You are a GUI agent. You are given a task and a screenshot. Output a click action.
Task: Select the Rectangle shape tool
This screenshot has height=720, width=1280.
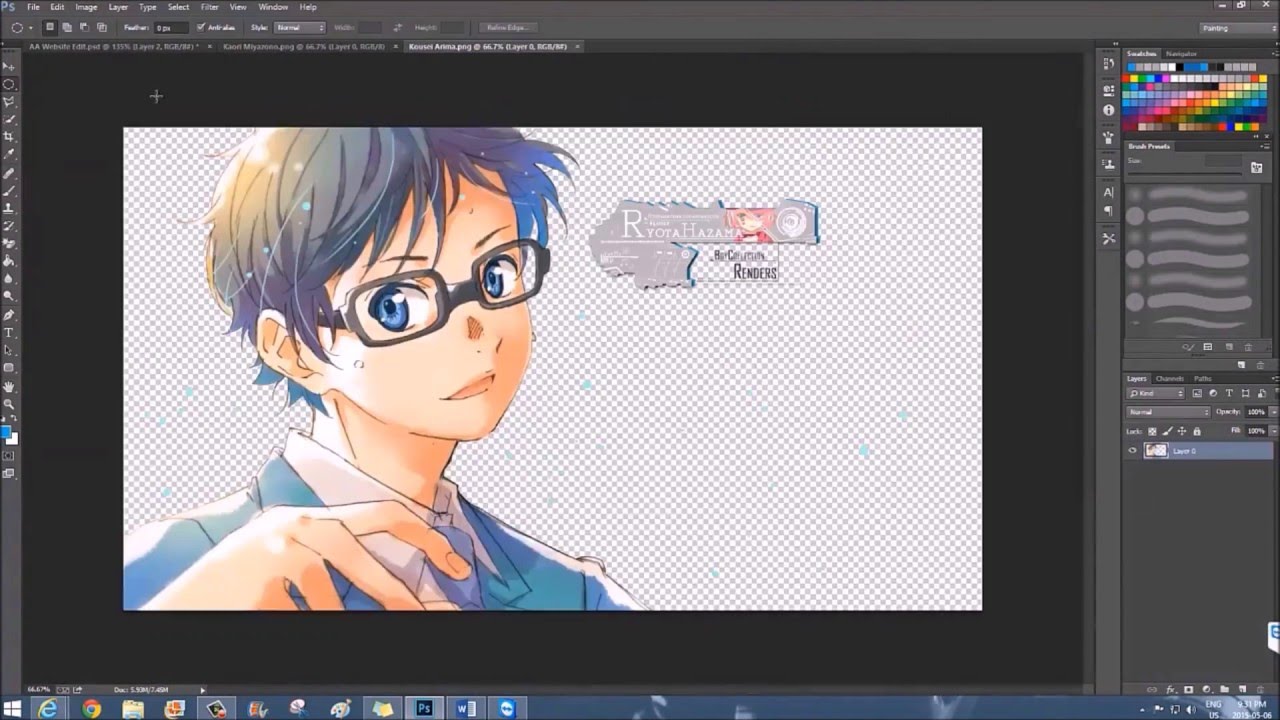click(x=9, y=368)
